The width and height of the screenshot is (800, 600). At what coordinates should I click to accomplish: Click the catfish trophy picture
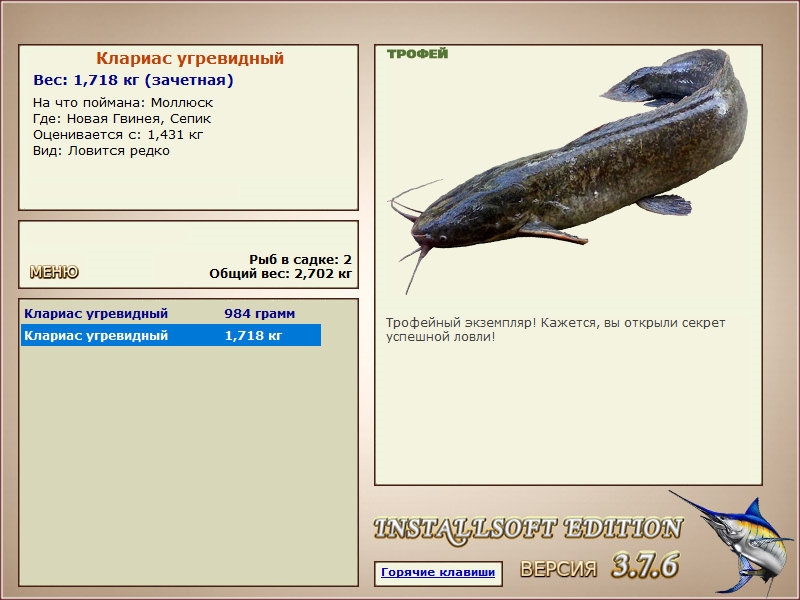(x=567, y=171)
